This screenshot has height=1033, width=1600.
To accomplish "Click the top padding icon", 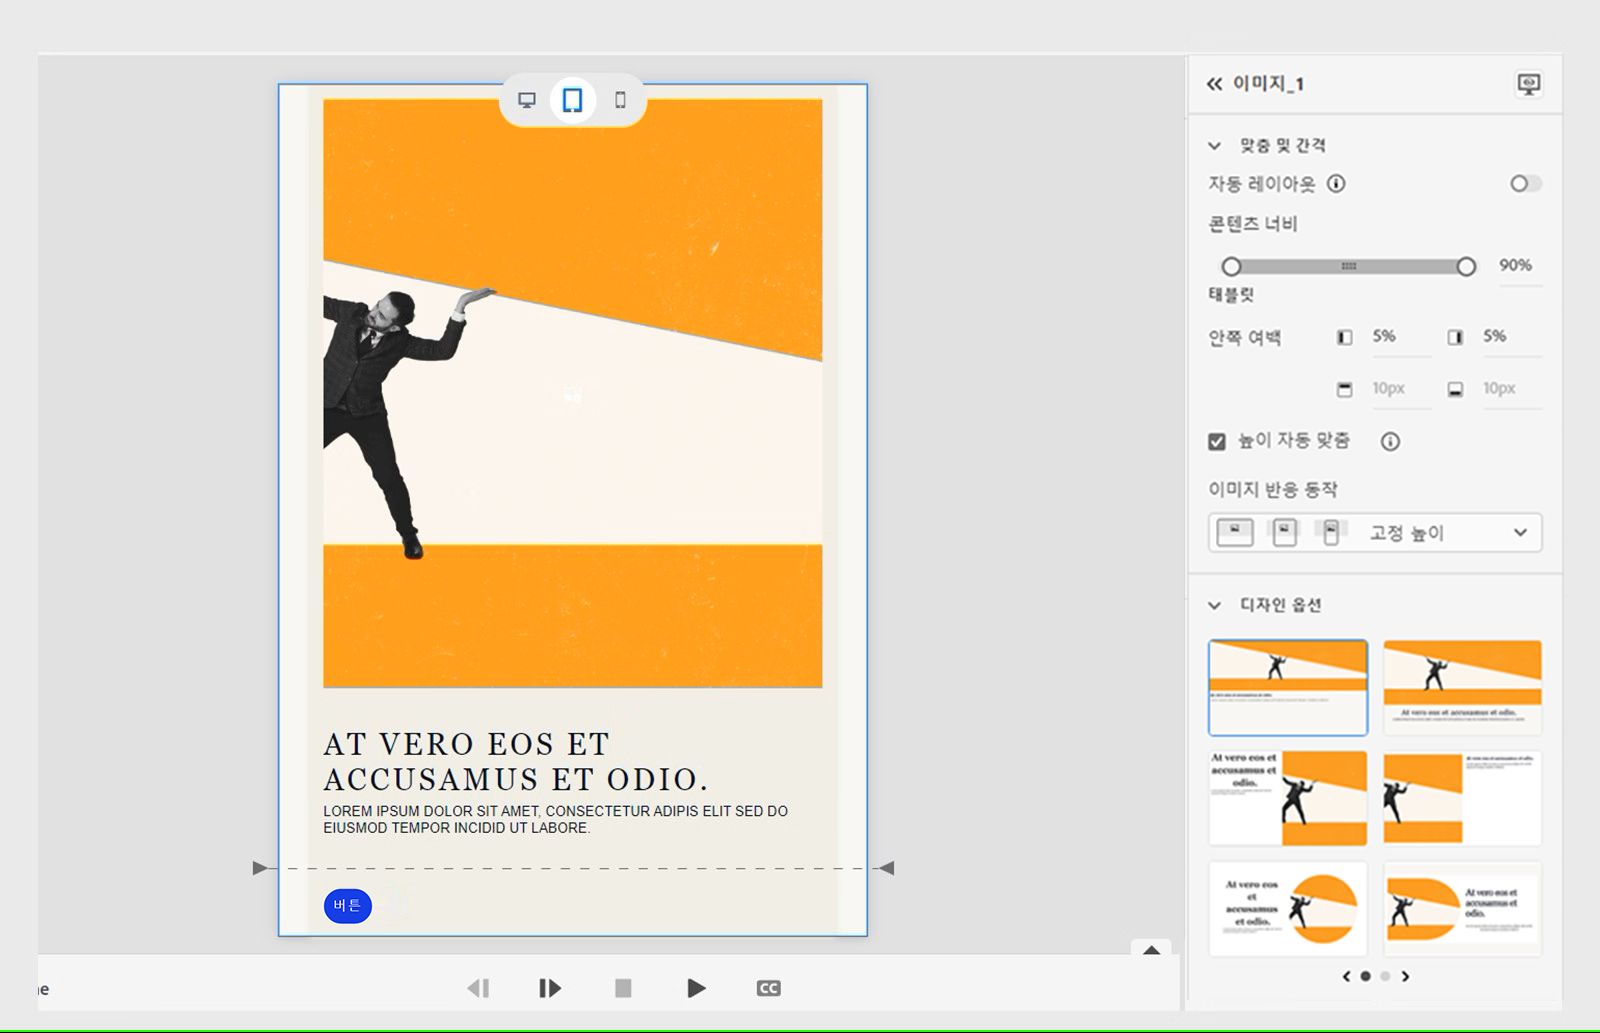I will coord(1344,389).
